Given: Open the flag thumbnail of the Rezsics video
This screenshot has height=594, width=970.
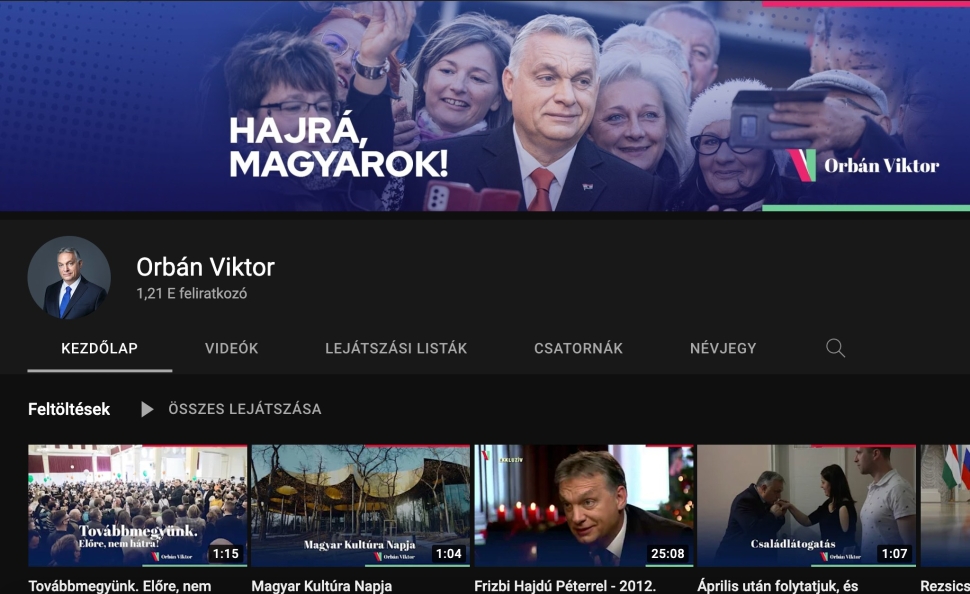Looking at the screenshot, I should [x=945, y=506].
